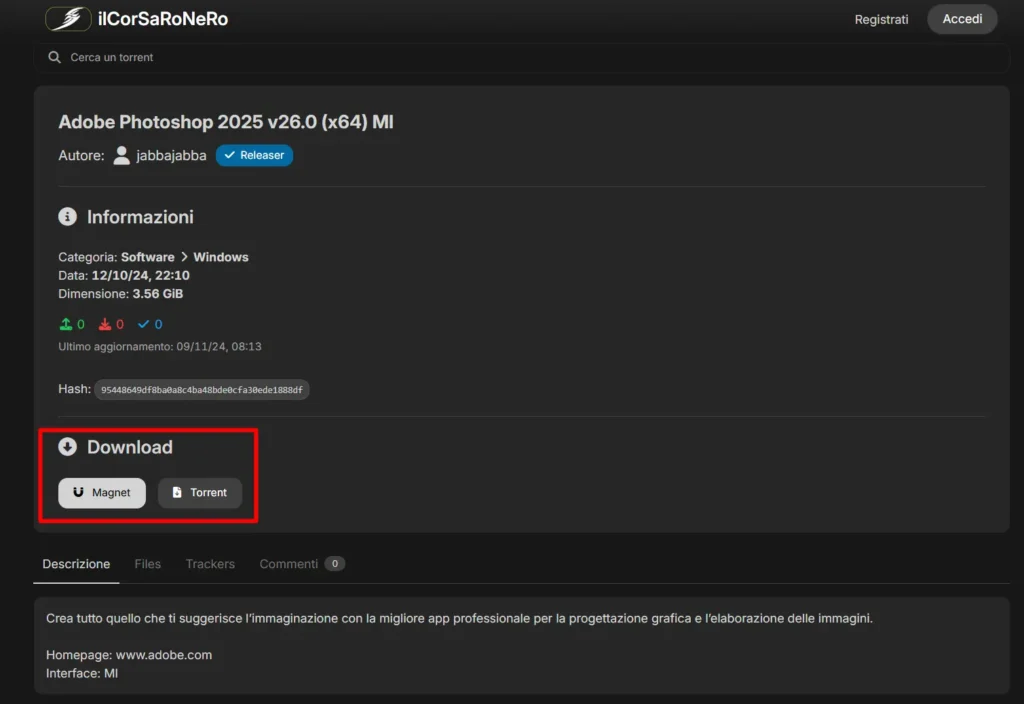Click the Download heading text
1024x704 pixels.
[130, 447]
